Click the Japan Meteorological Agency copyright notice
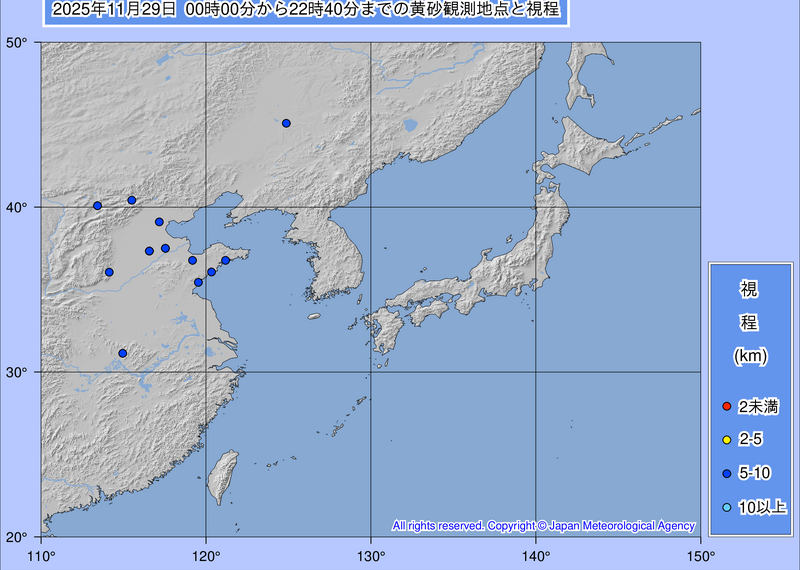Image resolution: width=800 pixels, height=570 pixels. tap(543, 526)
